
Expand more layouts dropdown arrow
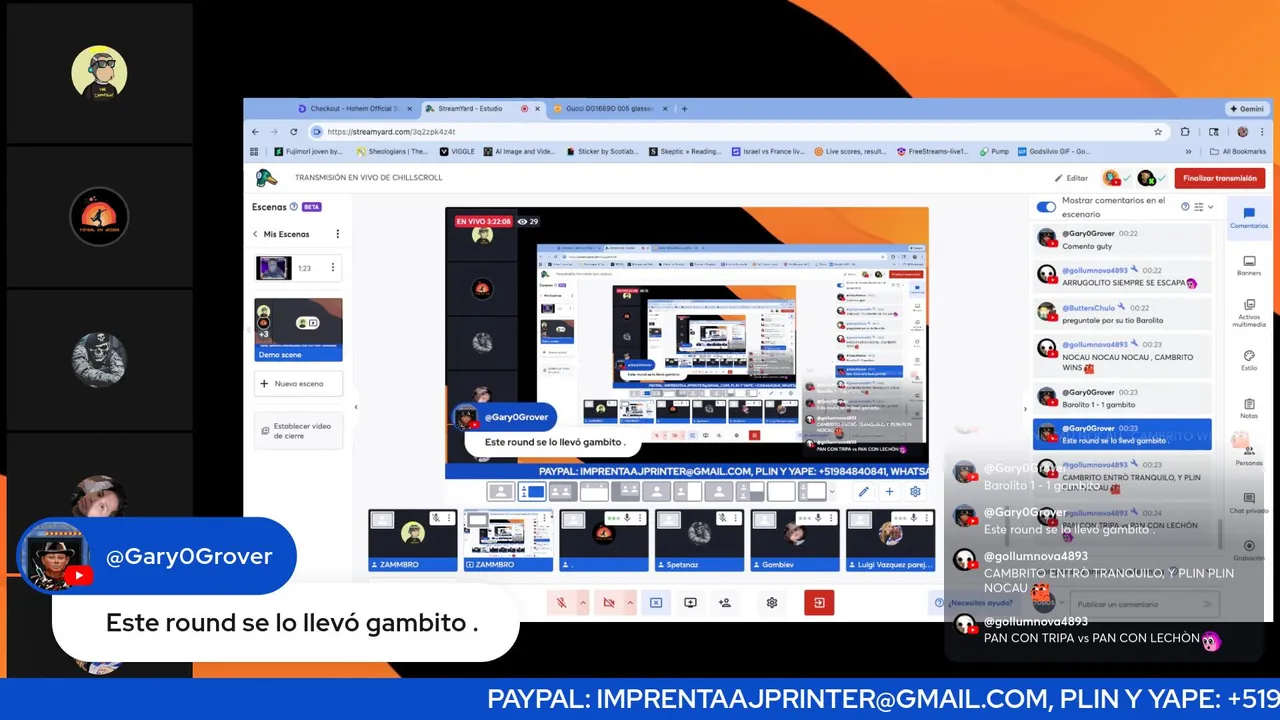[x=832, y=492]
